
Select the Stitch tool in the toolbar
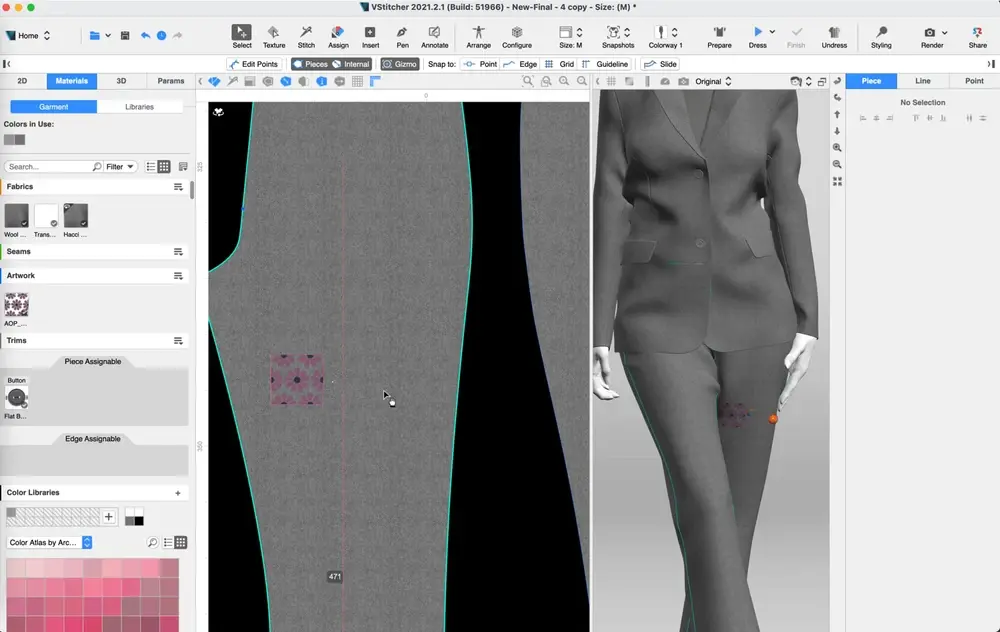tap(306, 37)
